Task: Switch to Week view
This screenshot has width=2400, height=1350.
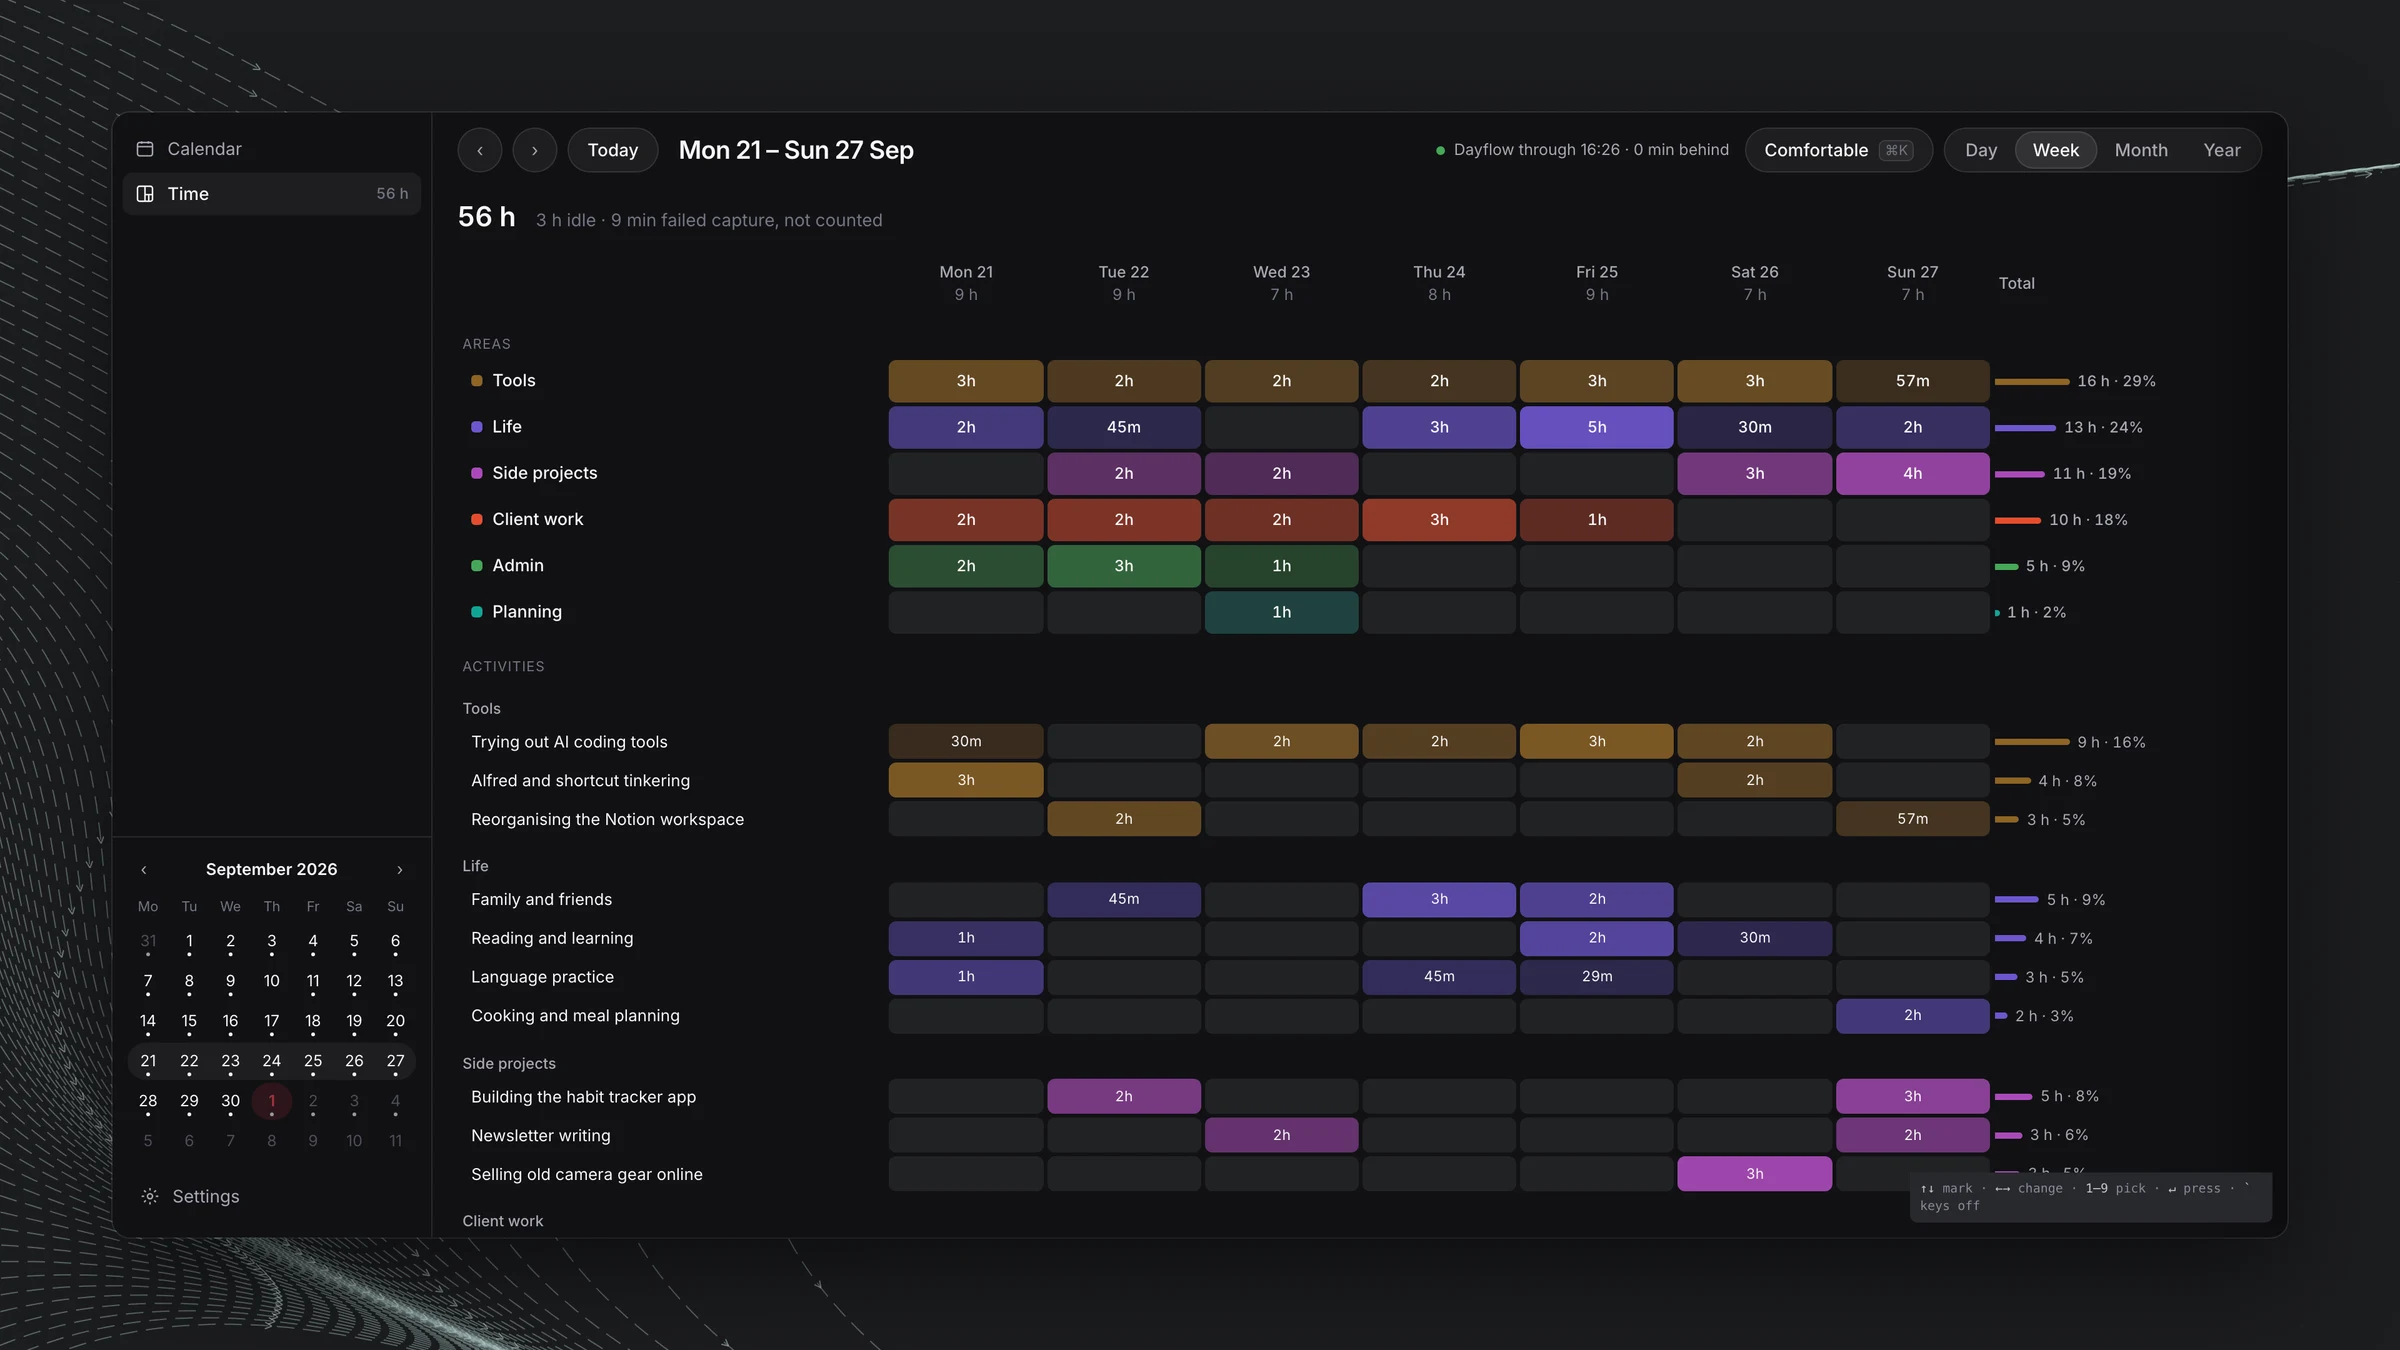Action: coord(2055,150)
